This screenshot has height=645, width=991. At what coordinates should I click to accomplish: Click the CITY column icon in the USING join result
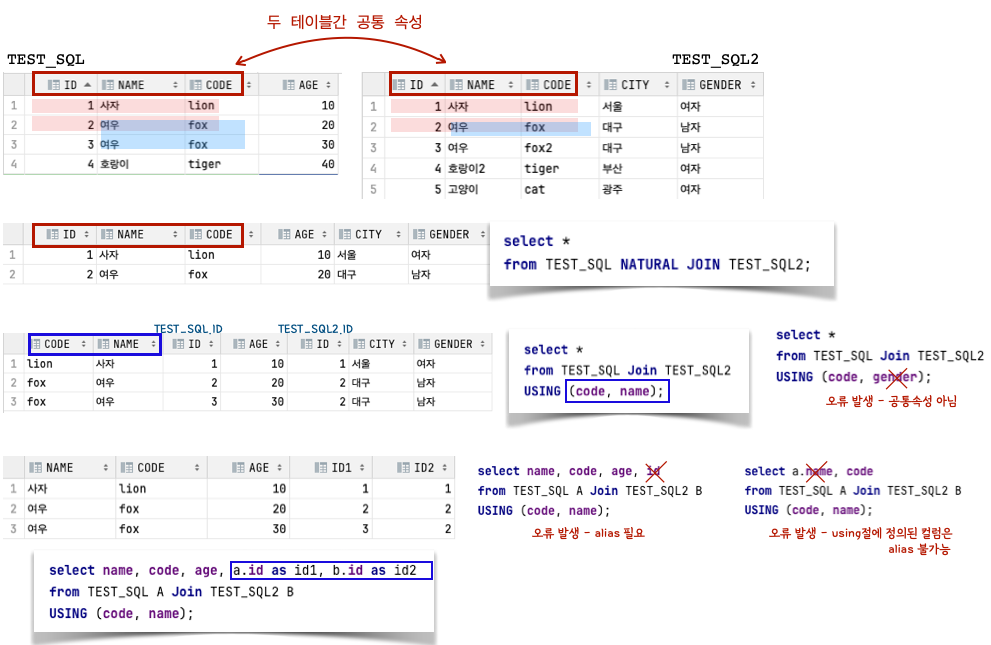tap(360, 344)
